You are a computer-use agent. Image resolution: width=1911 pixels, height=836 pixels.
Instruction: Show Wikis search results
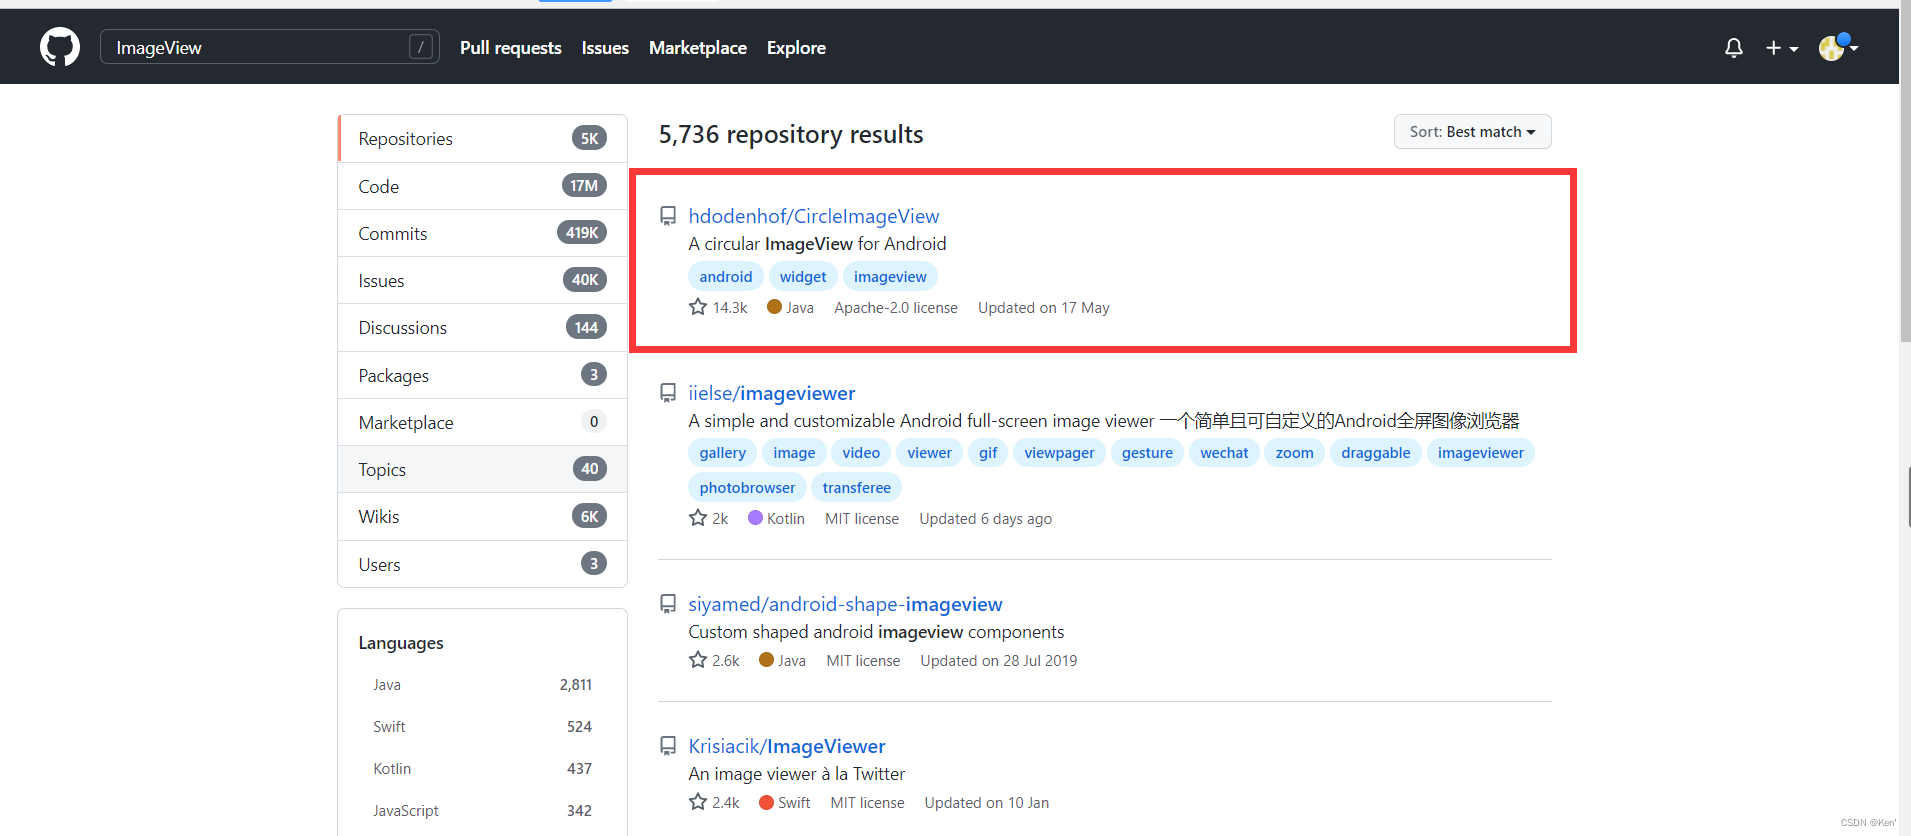483,516
